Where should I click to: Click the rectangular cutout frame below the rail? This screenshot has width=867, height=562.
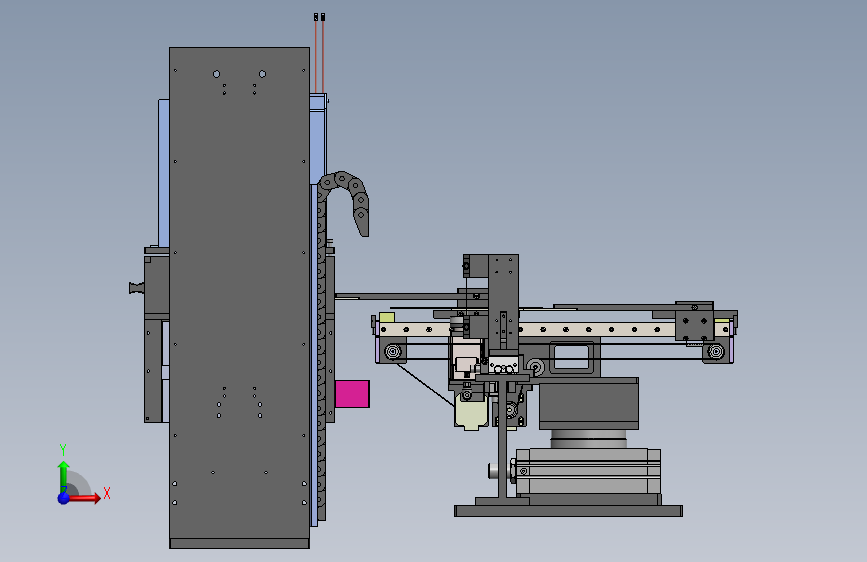pyautogui.click(x=572, y=357)
